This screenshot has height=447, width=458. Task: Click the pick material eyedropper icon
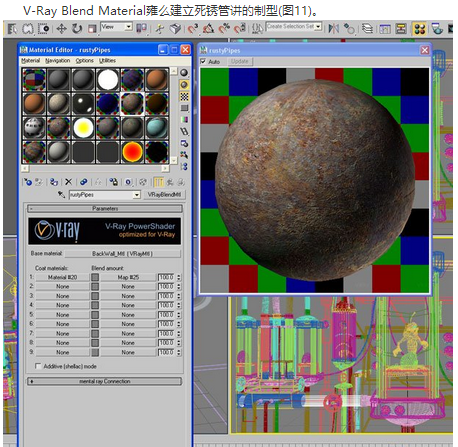pyautogui.click(x=61, y=194)
